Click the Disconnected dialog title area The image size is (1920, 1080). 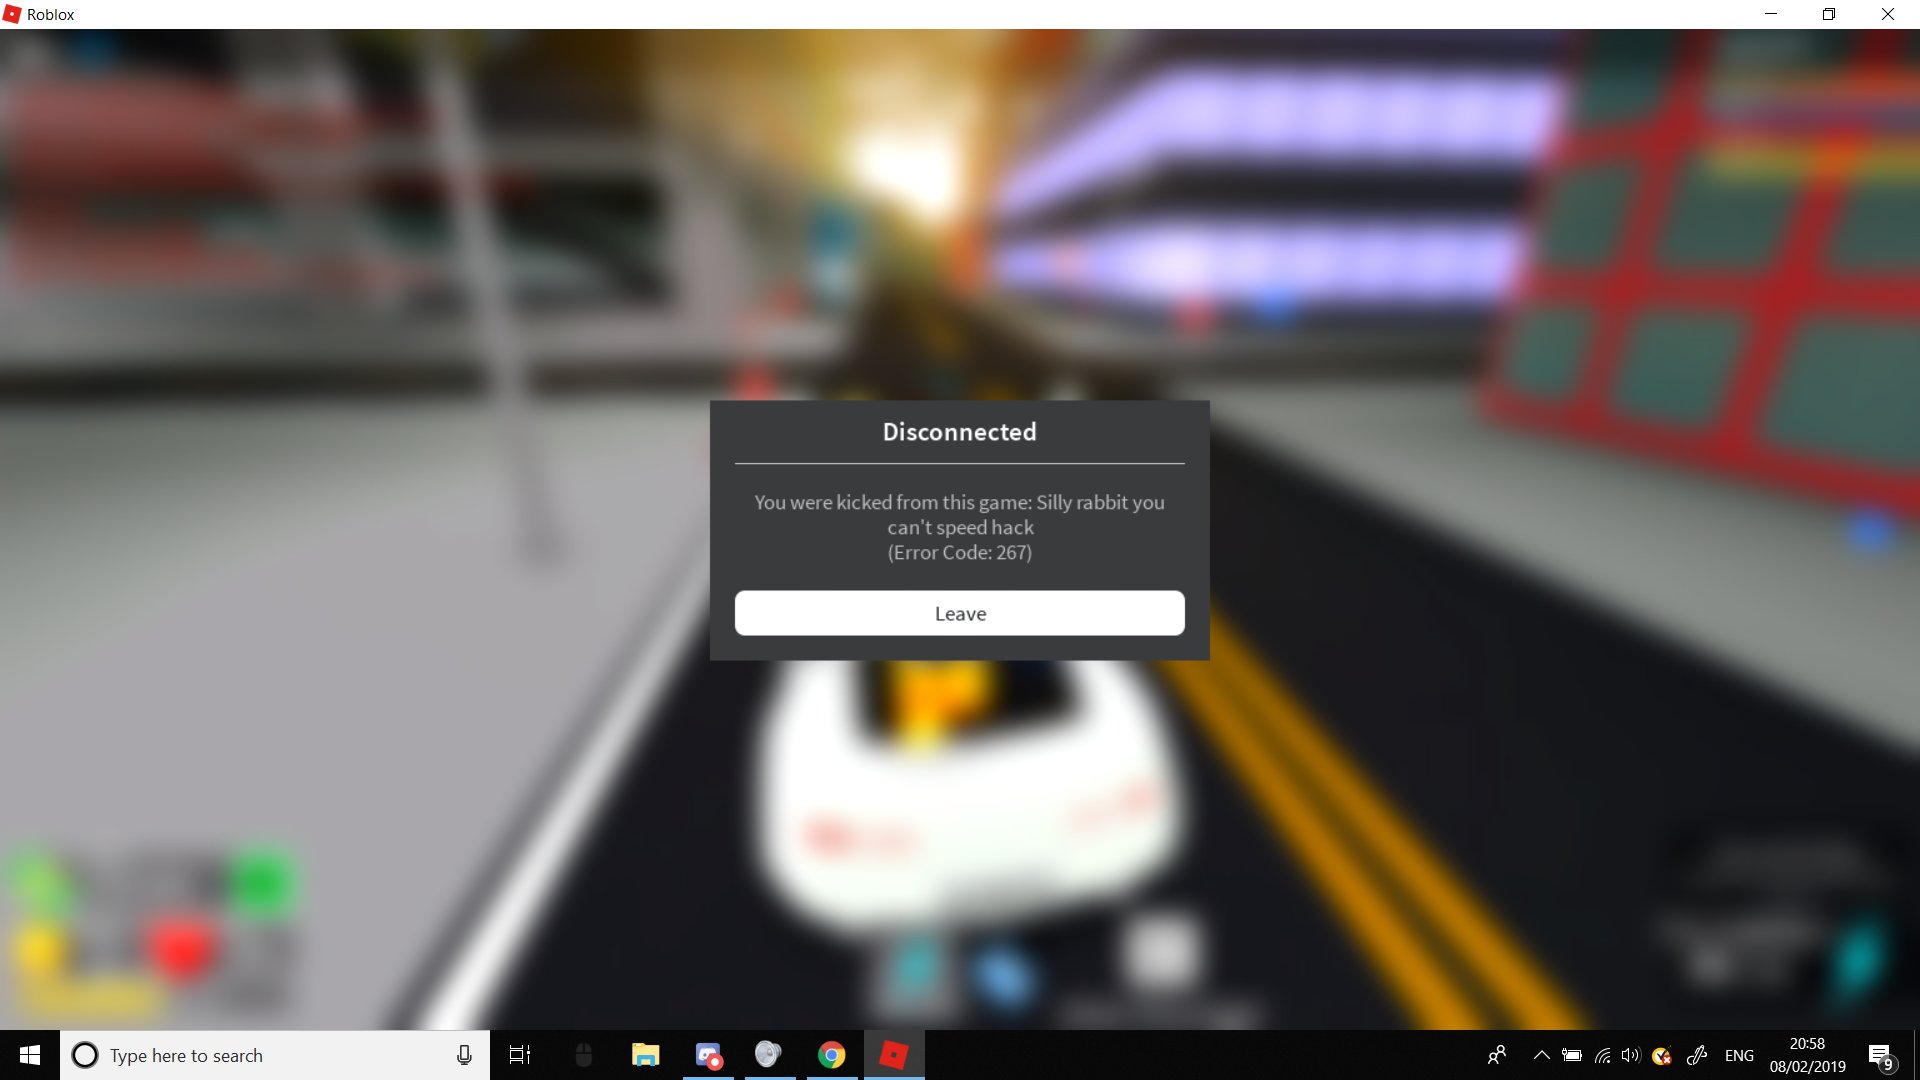point(960,431)
